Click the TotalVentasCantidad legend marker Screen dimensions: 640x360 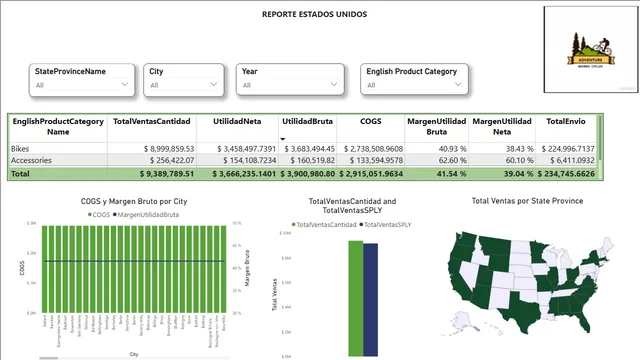[293, 224]
